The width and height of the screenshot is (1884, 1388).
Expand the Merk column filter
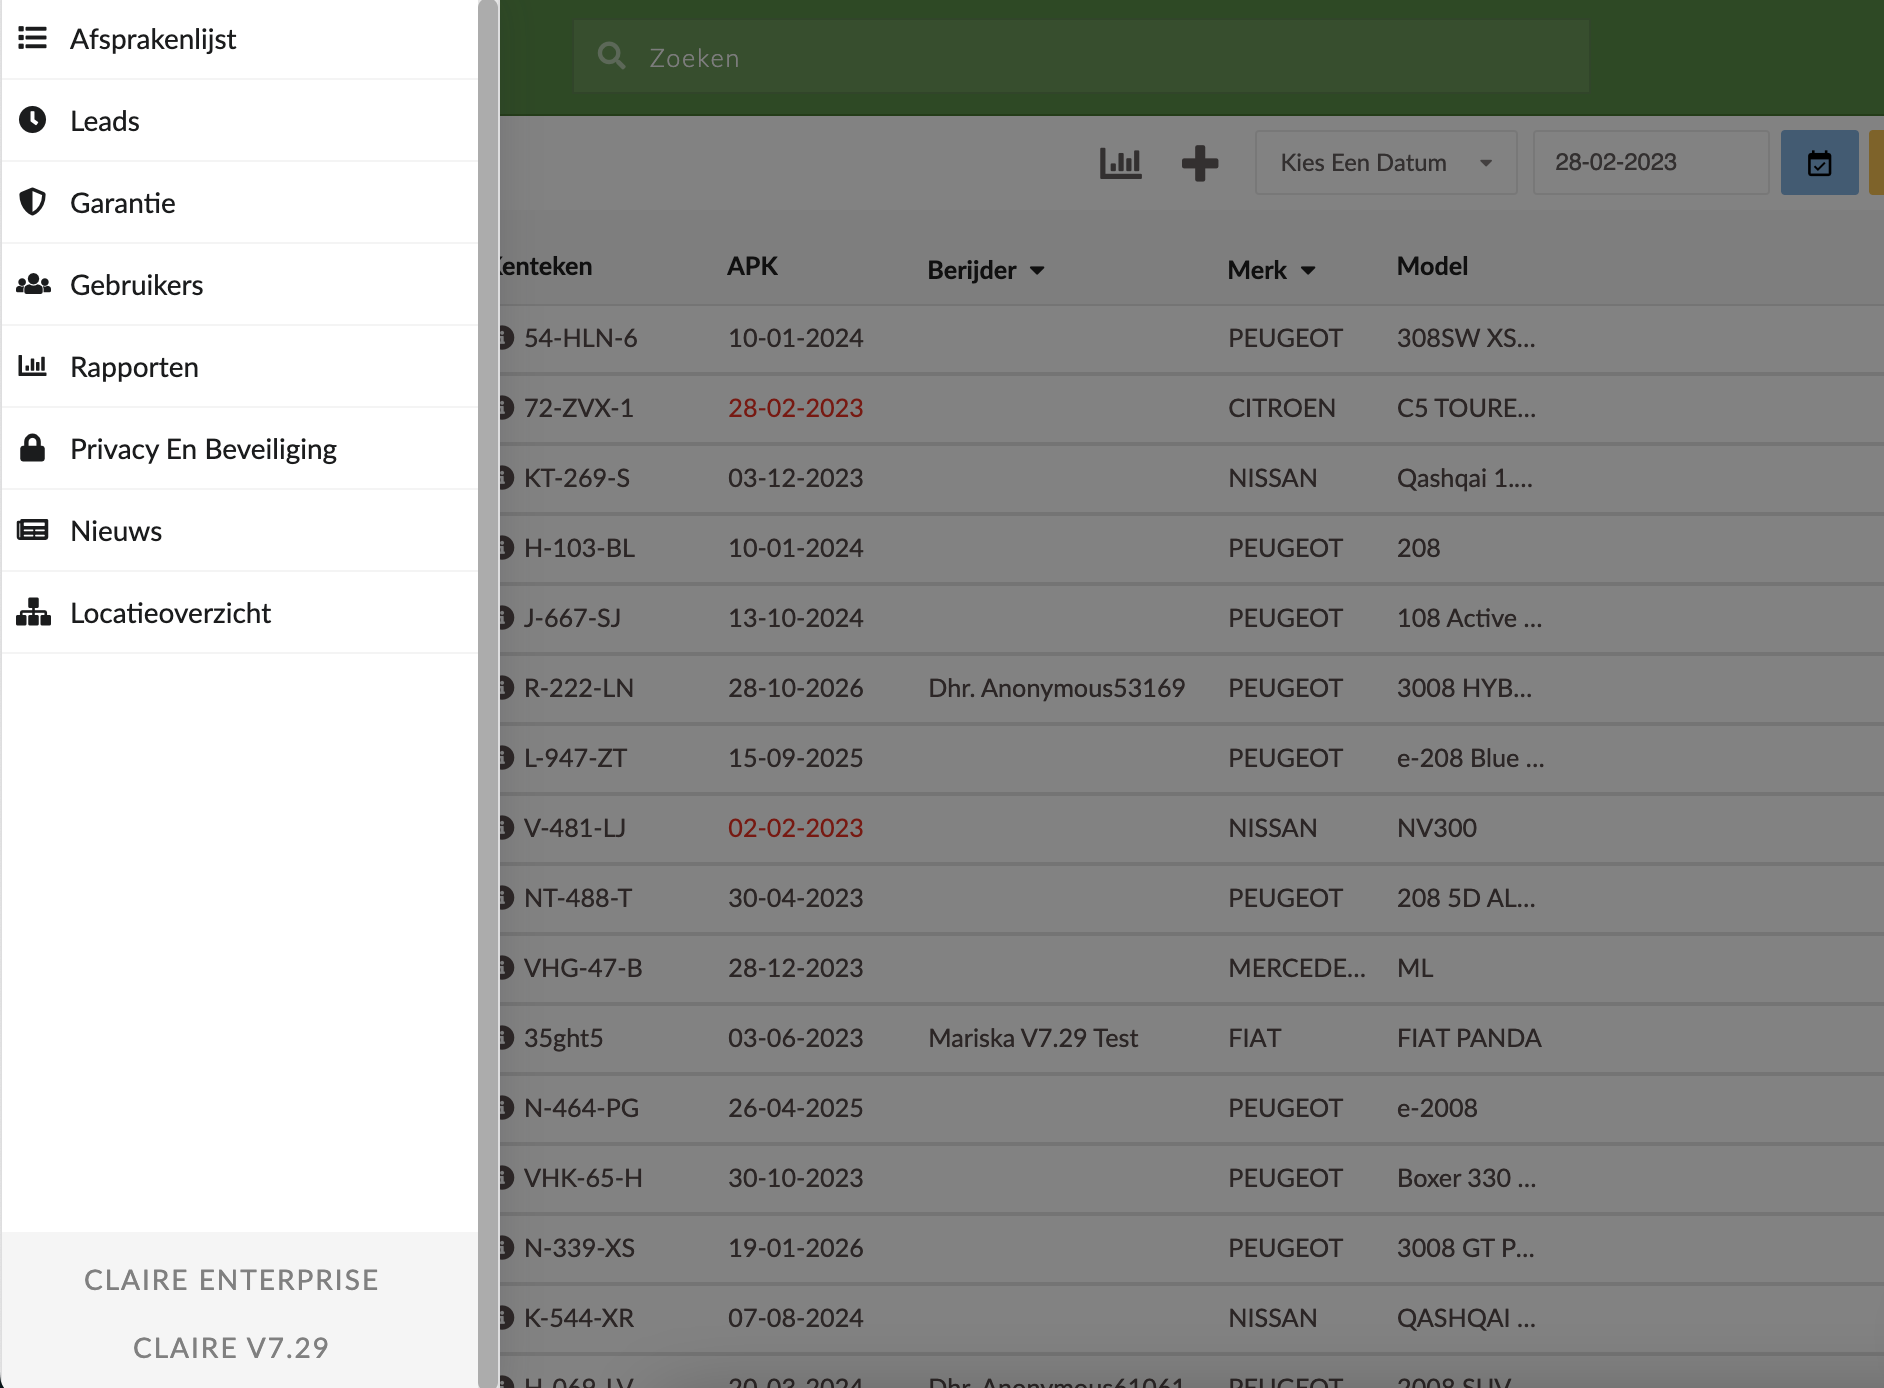coord(1308,271)
